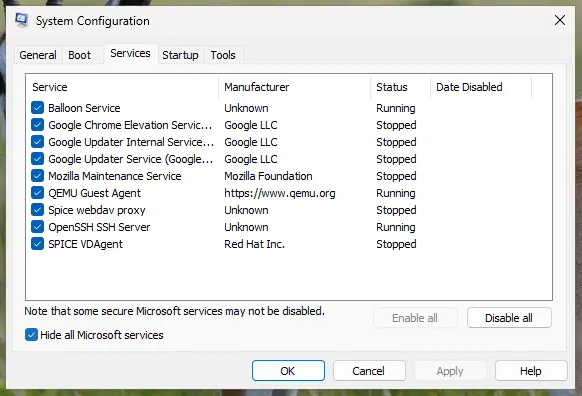The image size is (582, 396).
Task: Select the Balloon Service row name
Action: click(84, 108)
